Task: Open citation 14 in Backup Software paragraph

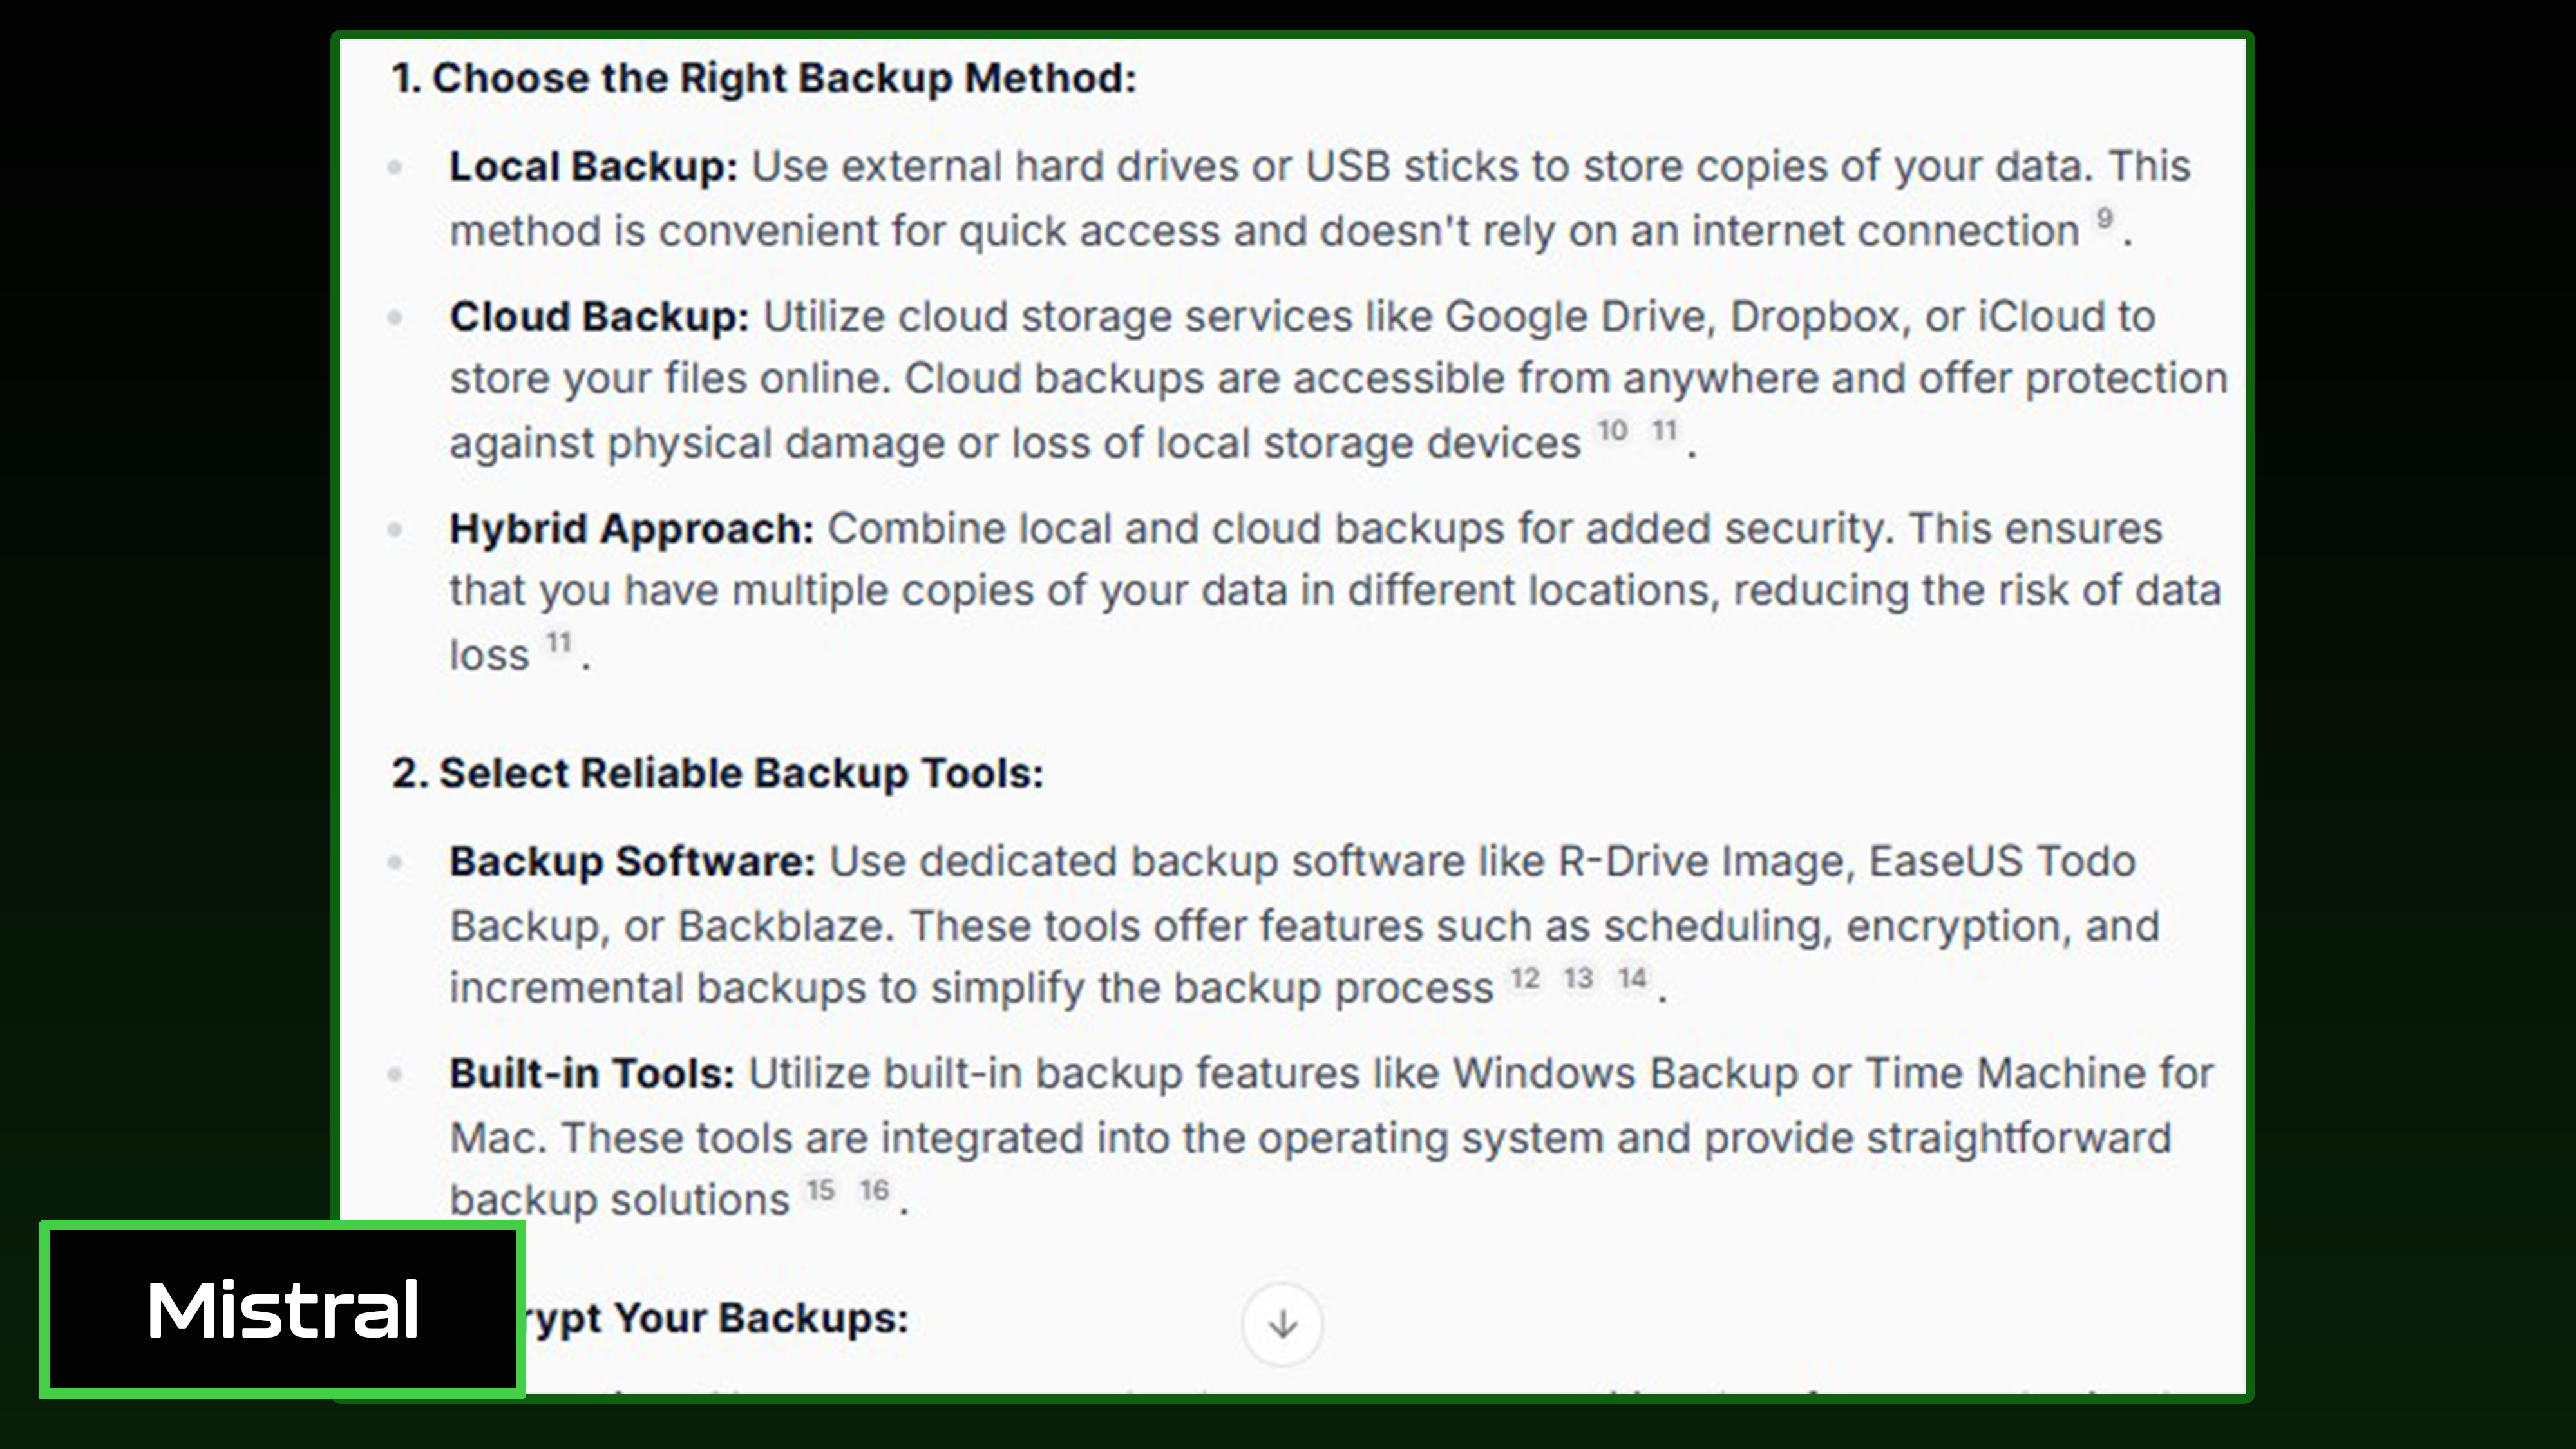Action: click(x=1632, y=978)
